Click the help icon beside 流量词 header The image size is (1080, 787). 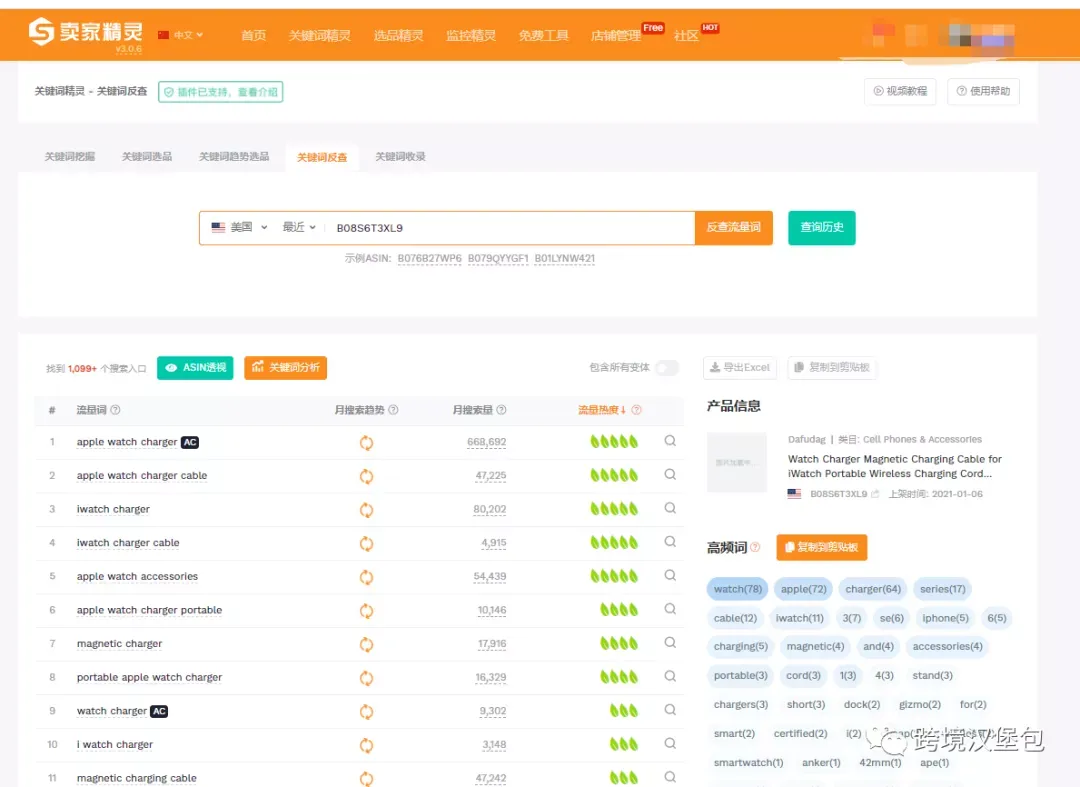click(116, 410)
